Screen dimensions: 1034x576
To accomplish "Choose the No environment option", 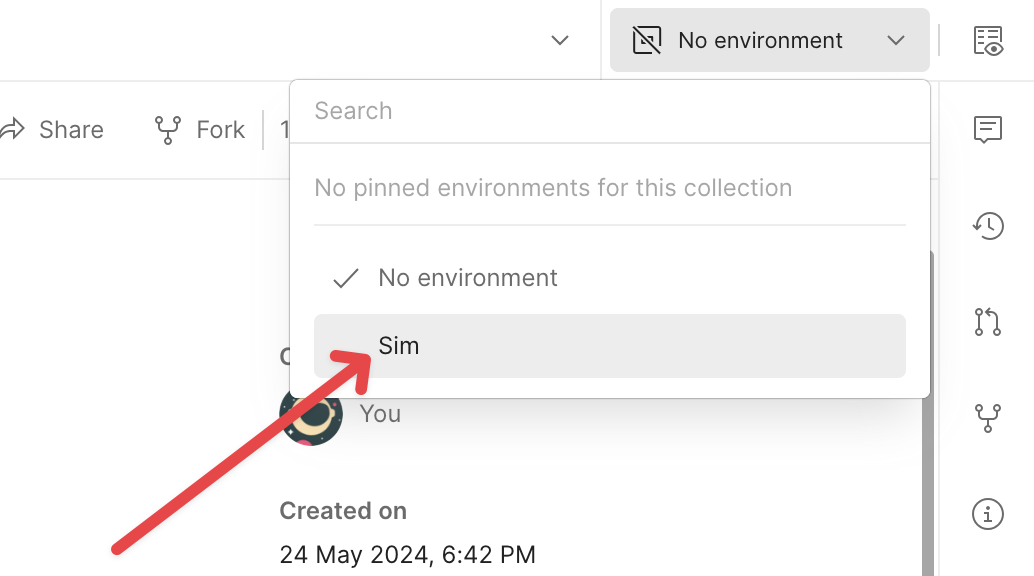I will click(x=468, y=278).
